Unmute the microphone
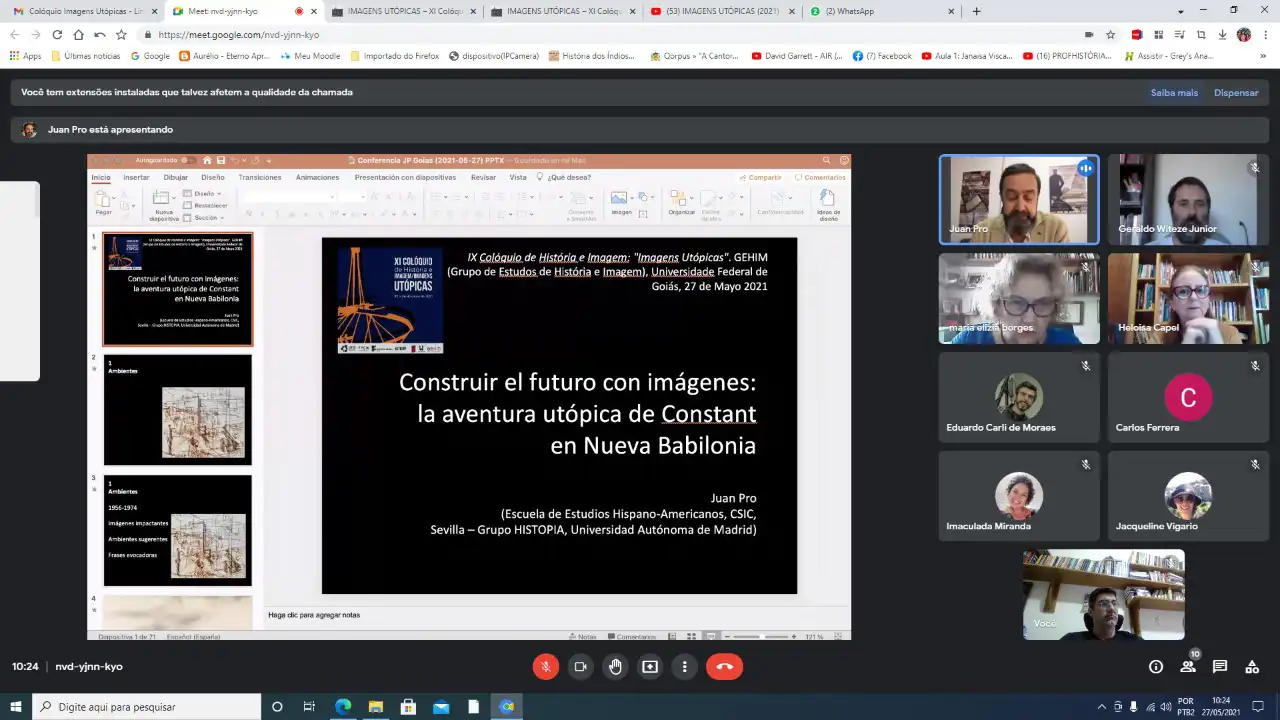 (545, 667)
